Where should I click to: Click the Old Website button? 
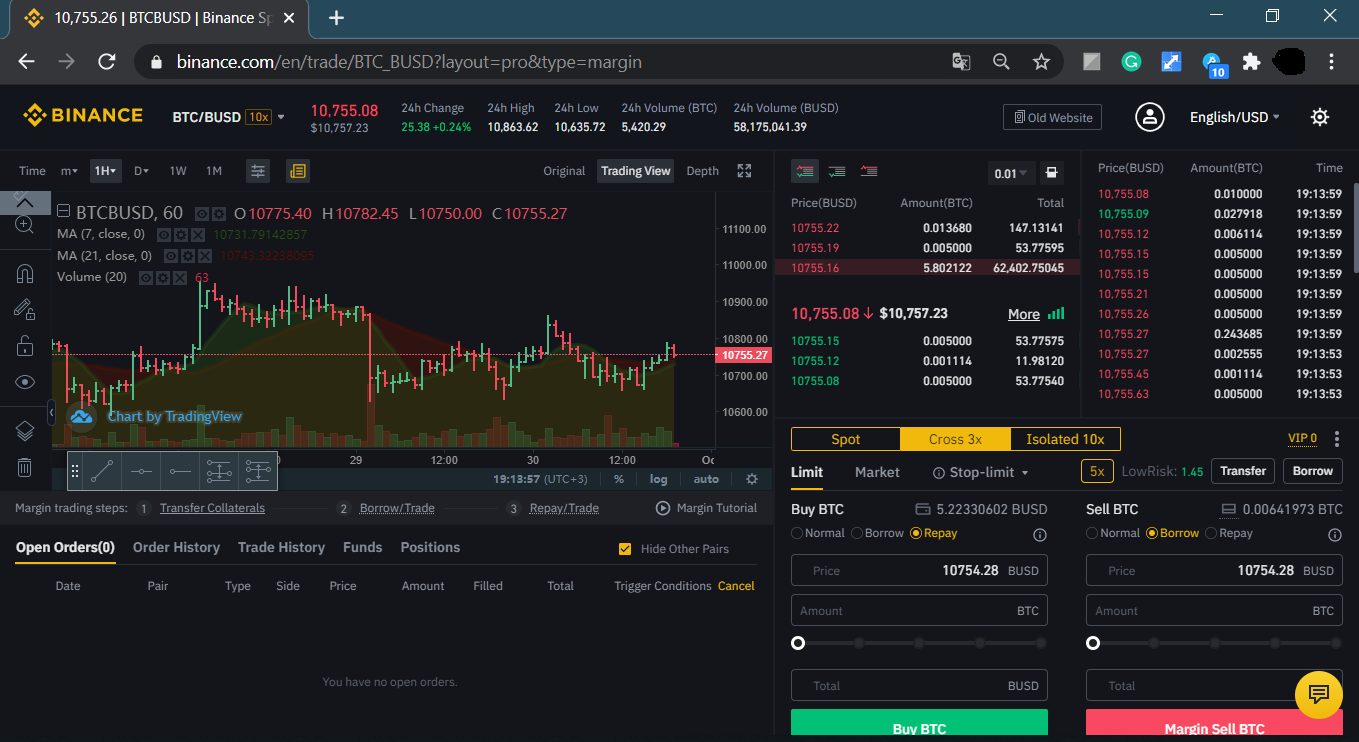[1052, 117]
